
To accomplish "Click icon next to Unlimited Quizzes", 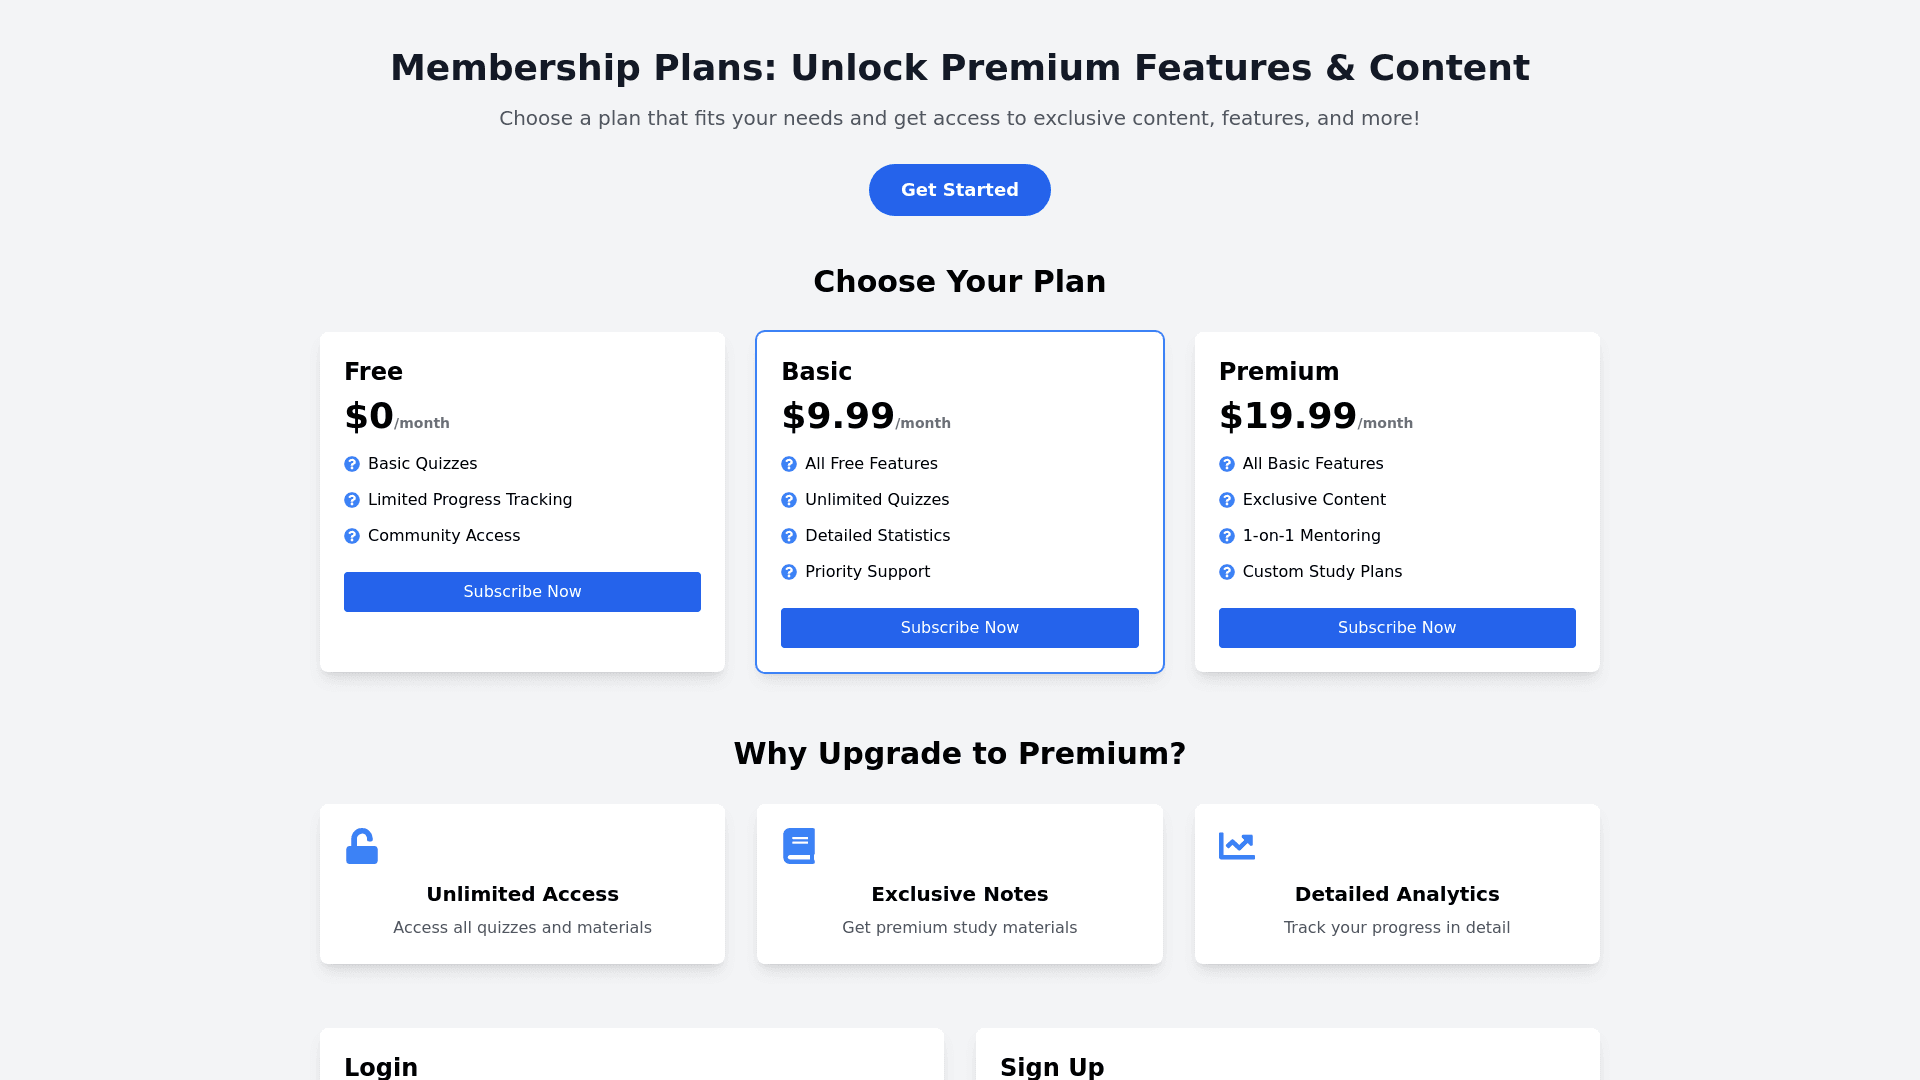I will (x=789, y=500).
